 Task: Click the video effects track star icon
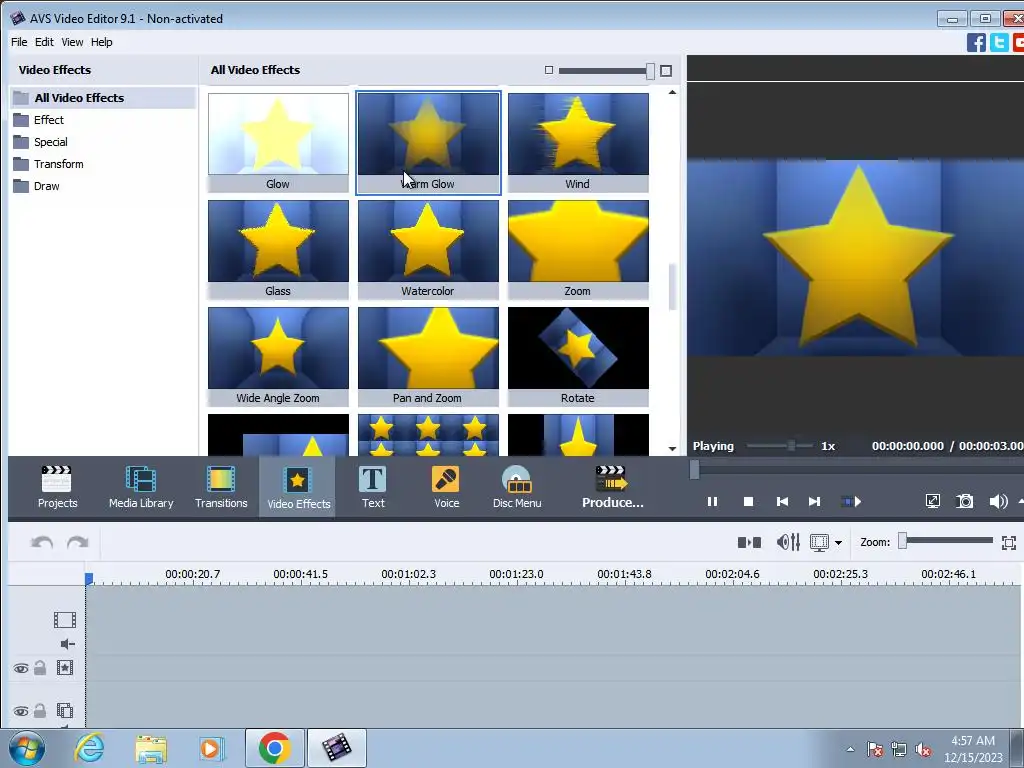[x=65, y=667]
